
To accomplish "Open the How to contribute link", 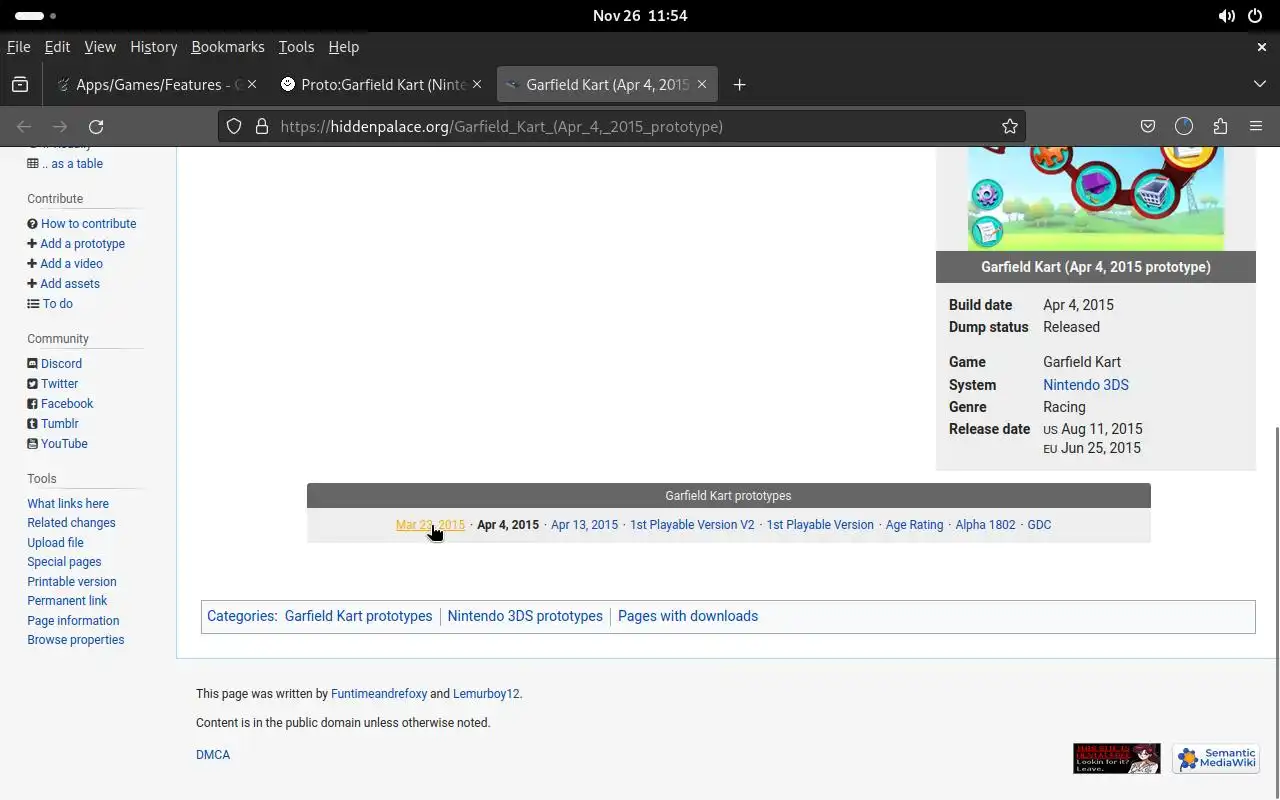I will [88, 224].
